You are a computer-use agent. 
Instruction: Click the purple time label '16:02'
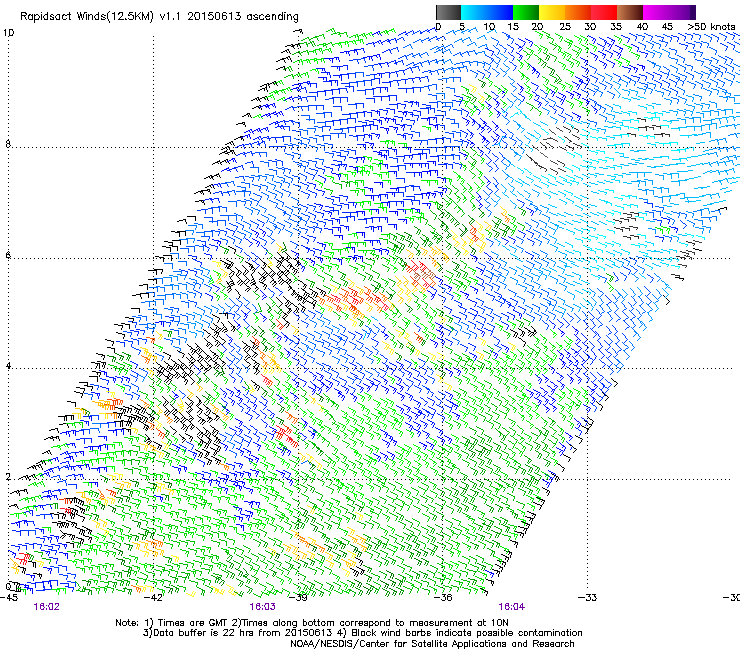(47, 607)
